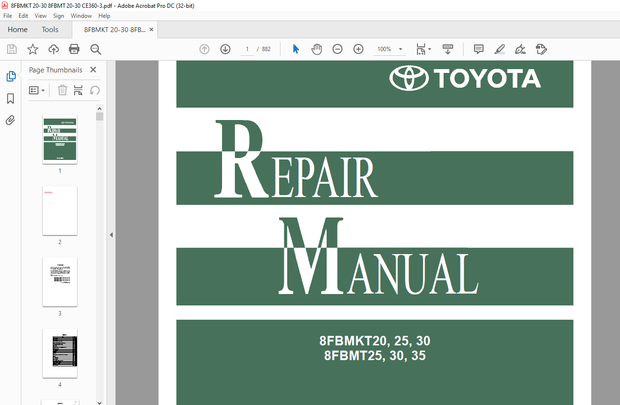Viewport: 620px width, 405px height.
Task: Click the sign document icon
Action: coord(520,49)
